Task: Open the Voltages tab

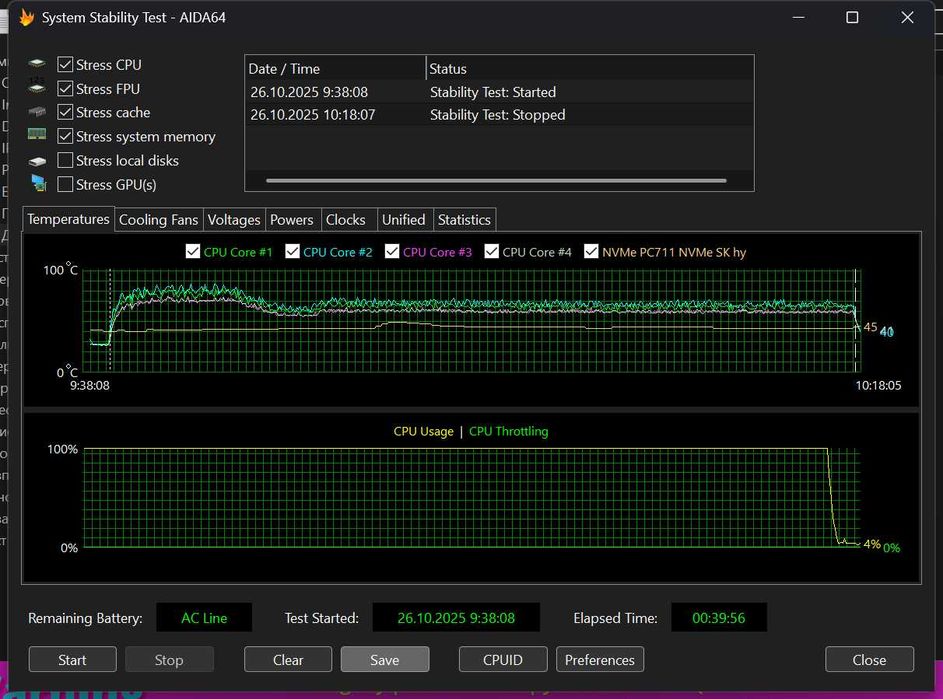Action: (234, 220)
